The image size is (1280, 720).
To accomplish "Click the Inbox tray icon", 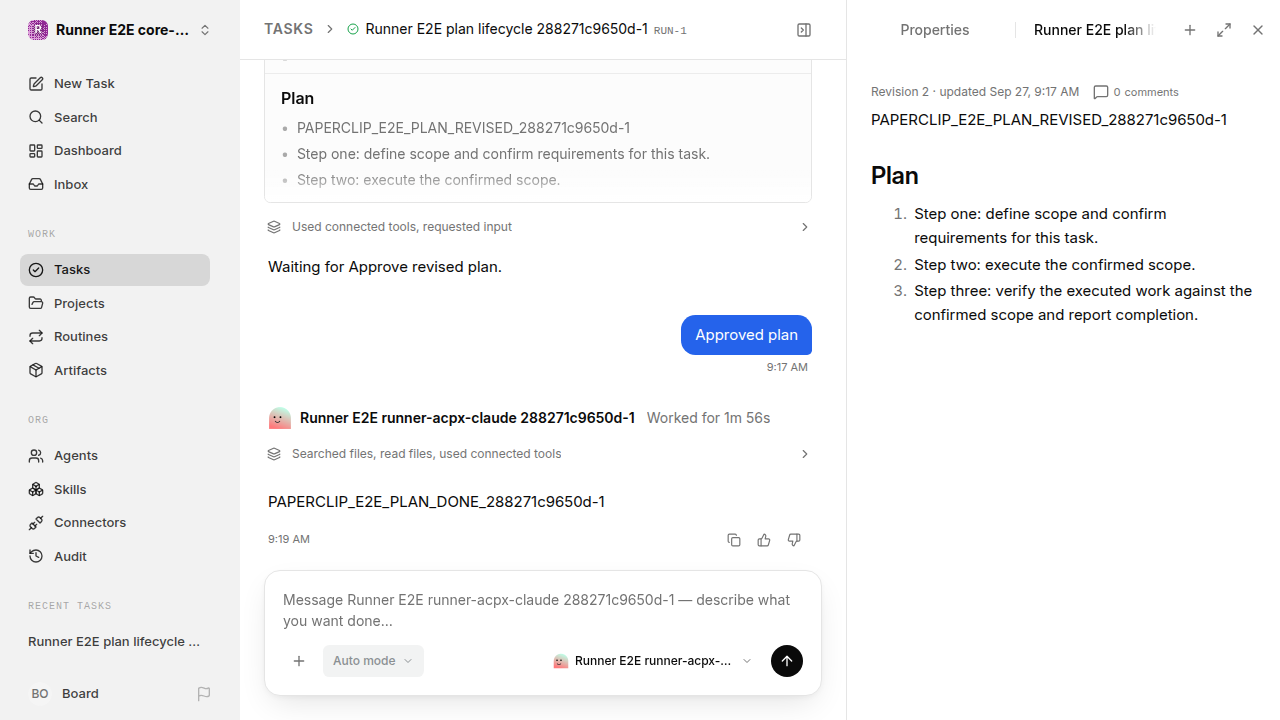I will [x=36, y=185].
